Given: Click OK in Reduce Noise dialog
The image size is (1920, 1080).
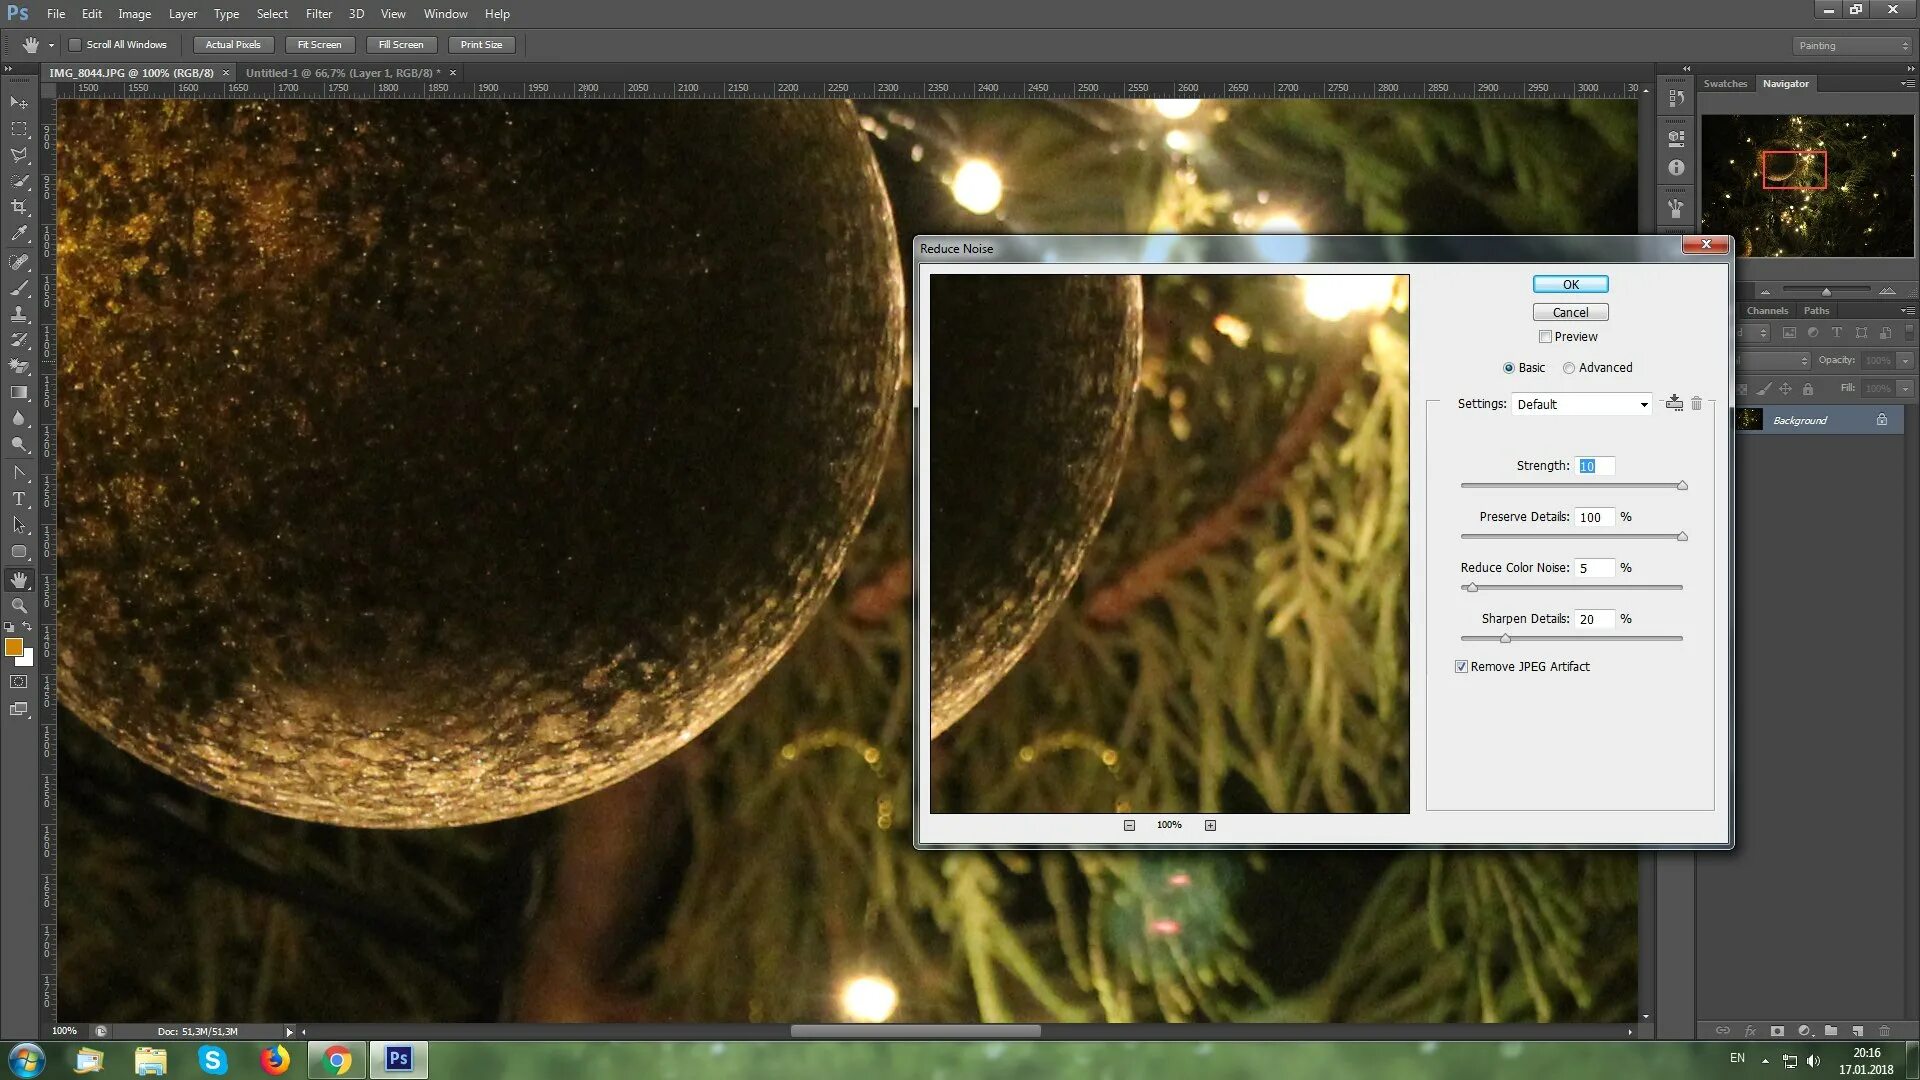Looking at the screenshot, I should pos(1570,285).
